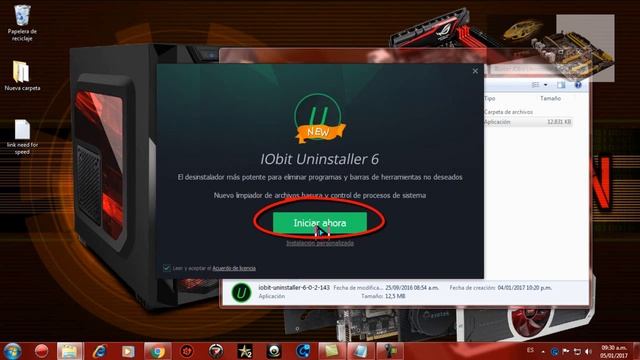Click the Fecha de creación value
This screenshot has height=360, width=640.
pyautogui.click(x=524, y=288)
